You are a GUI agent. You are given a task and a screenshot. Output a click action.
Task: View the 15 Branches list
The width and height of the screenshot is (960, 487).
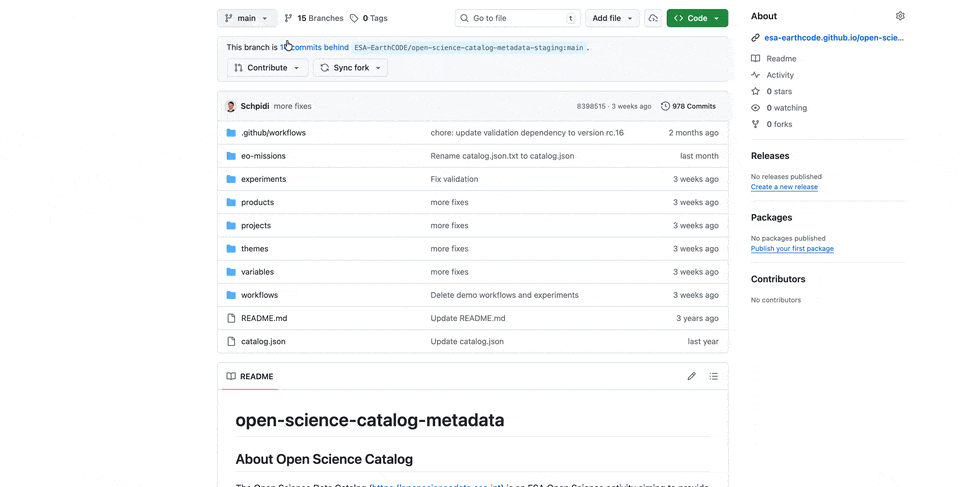[314, 18]
